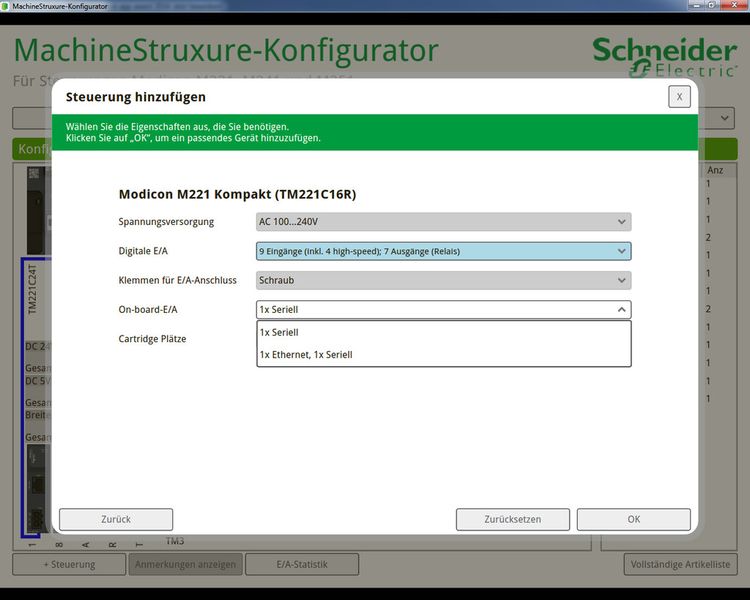
Task: Click 'Anmerkungen anzeigen' in background window
Action: click(186, 564)
